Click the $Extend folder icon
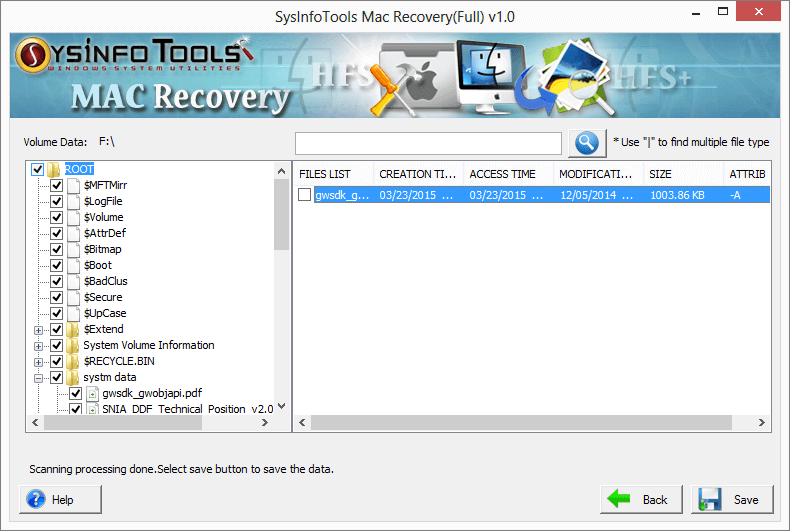Viewport: 790px width, 531px height. pos(73,329)
